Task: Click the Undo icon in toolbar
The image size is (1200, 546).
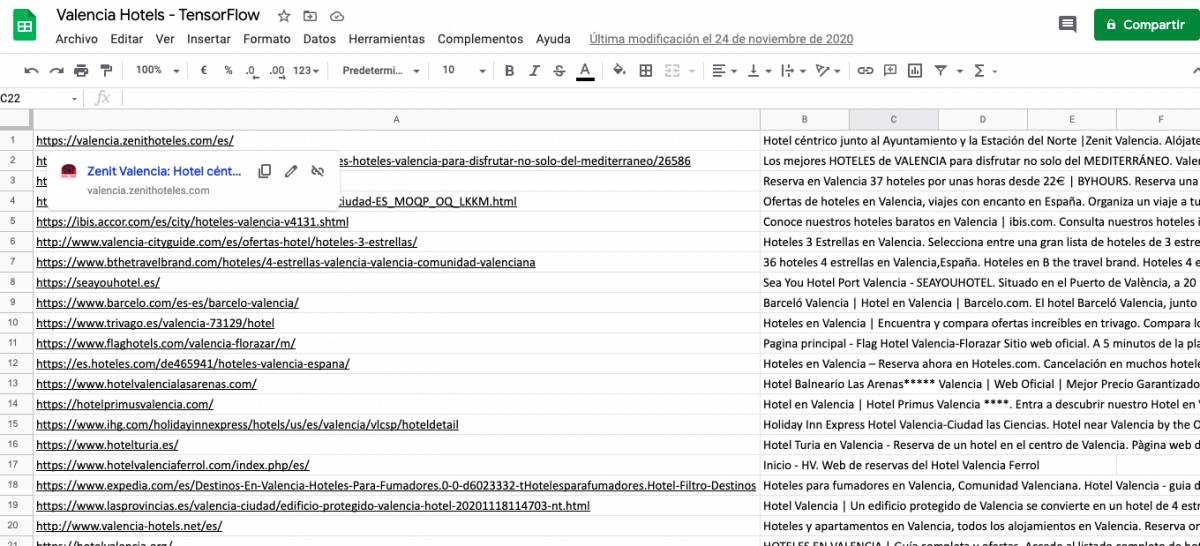Action: [32, 71]
